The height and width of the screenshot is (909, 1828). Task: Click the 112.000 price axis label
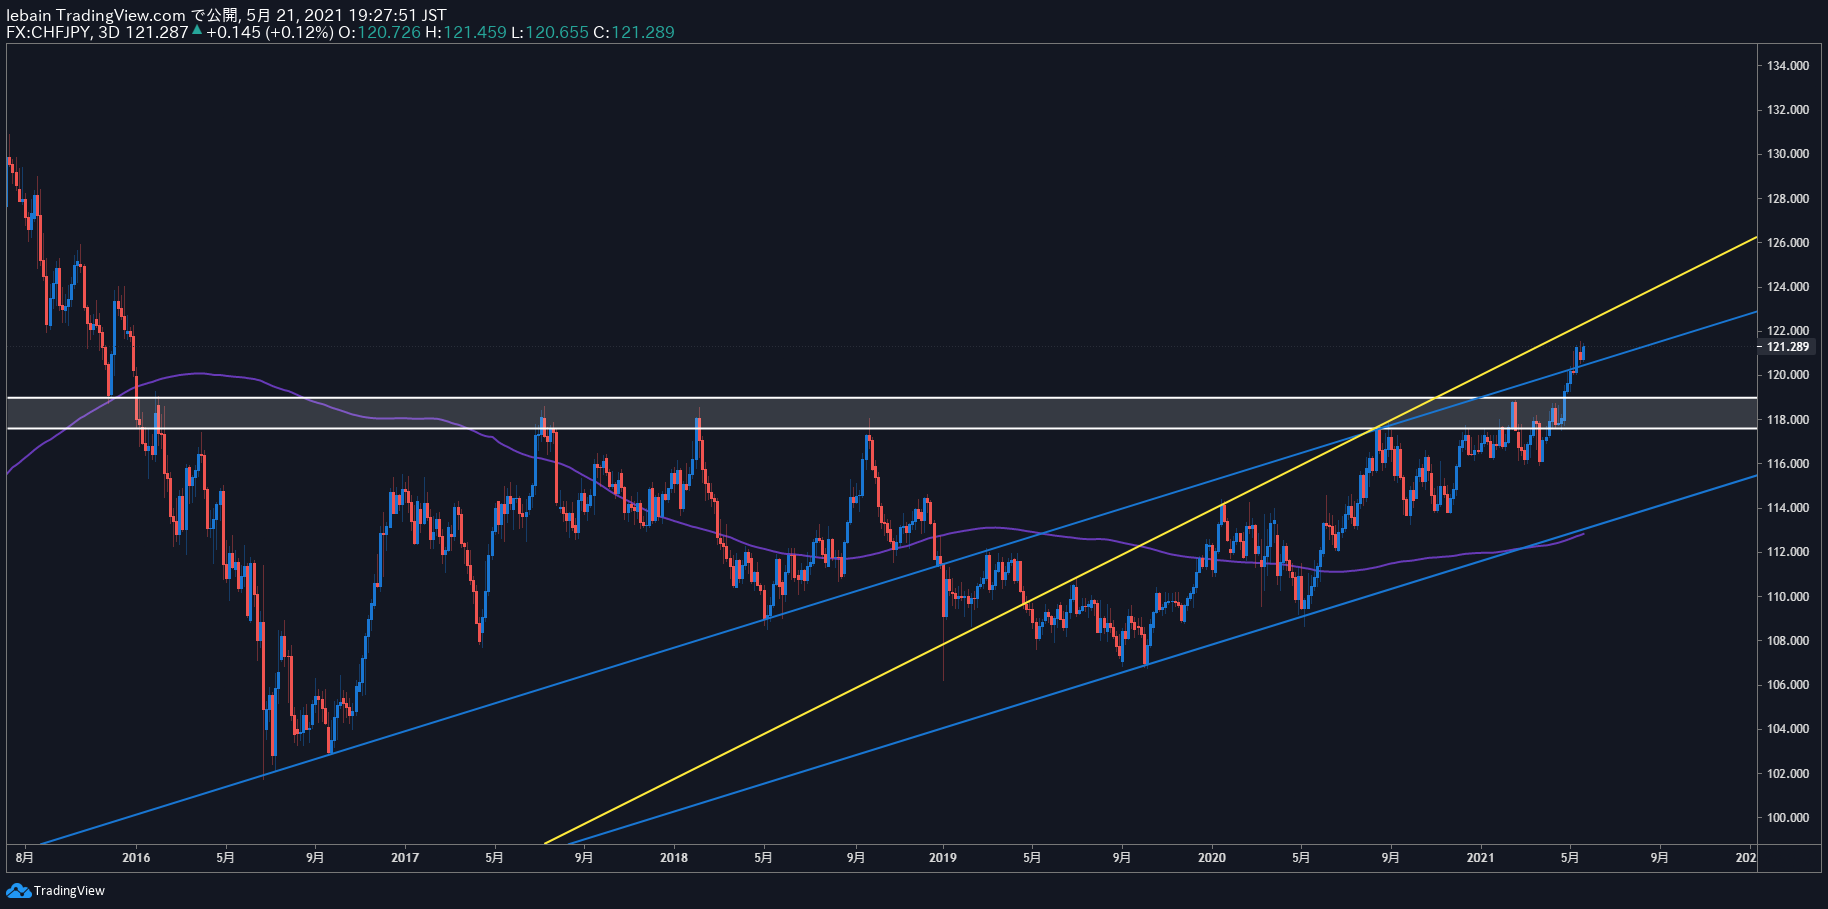point(1788,552)
